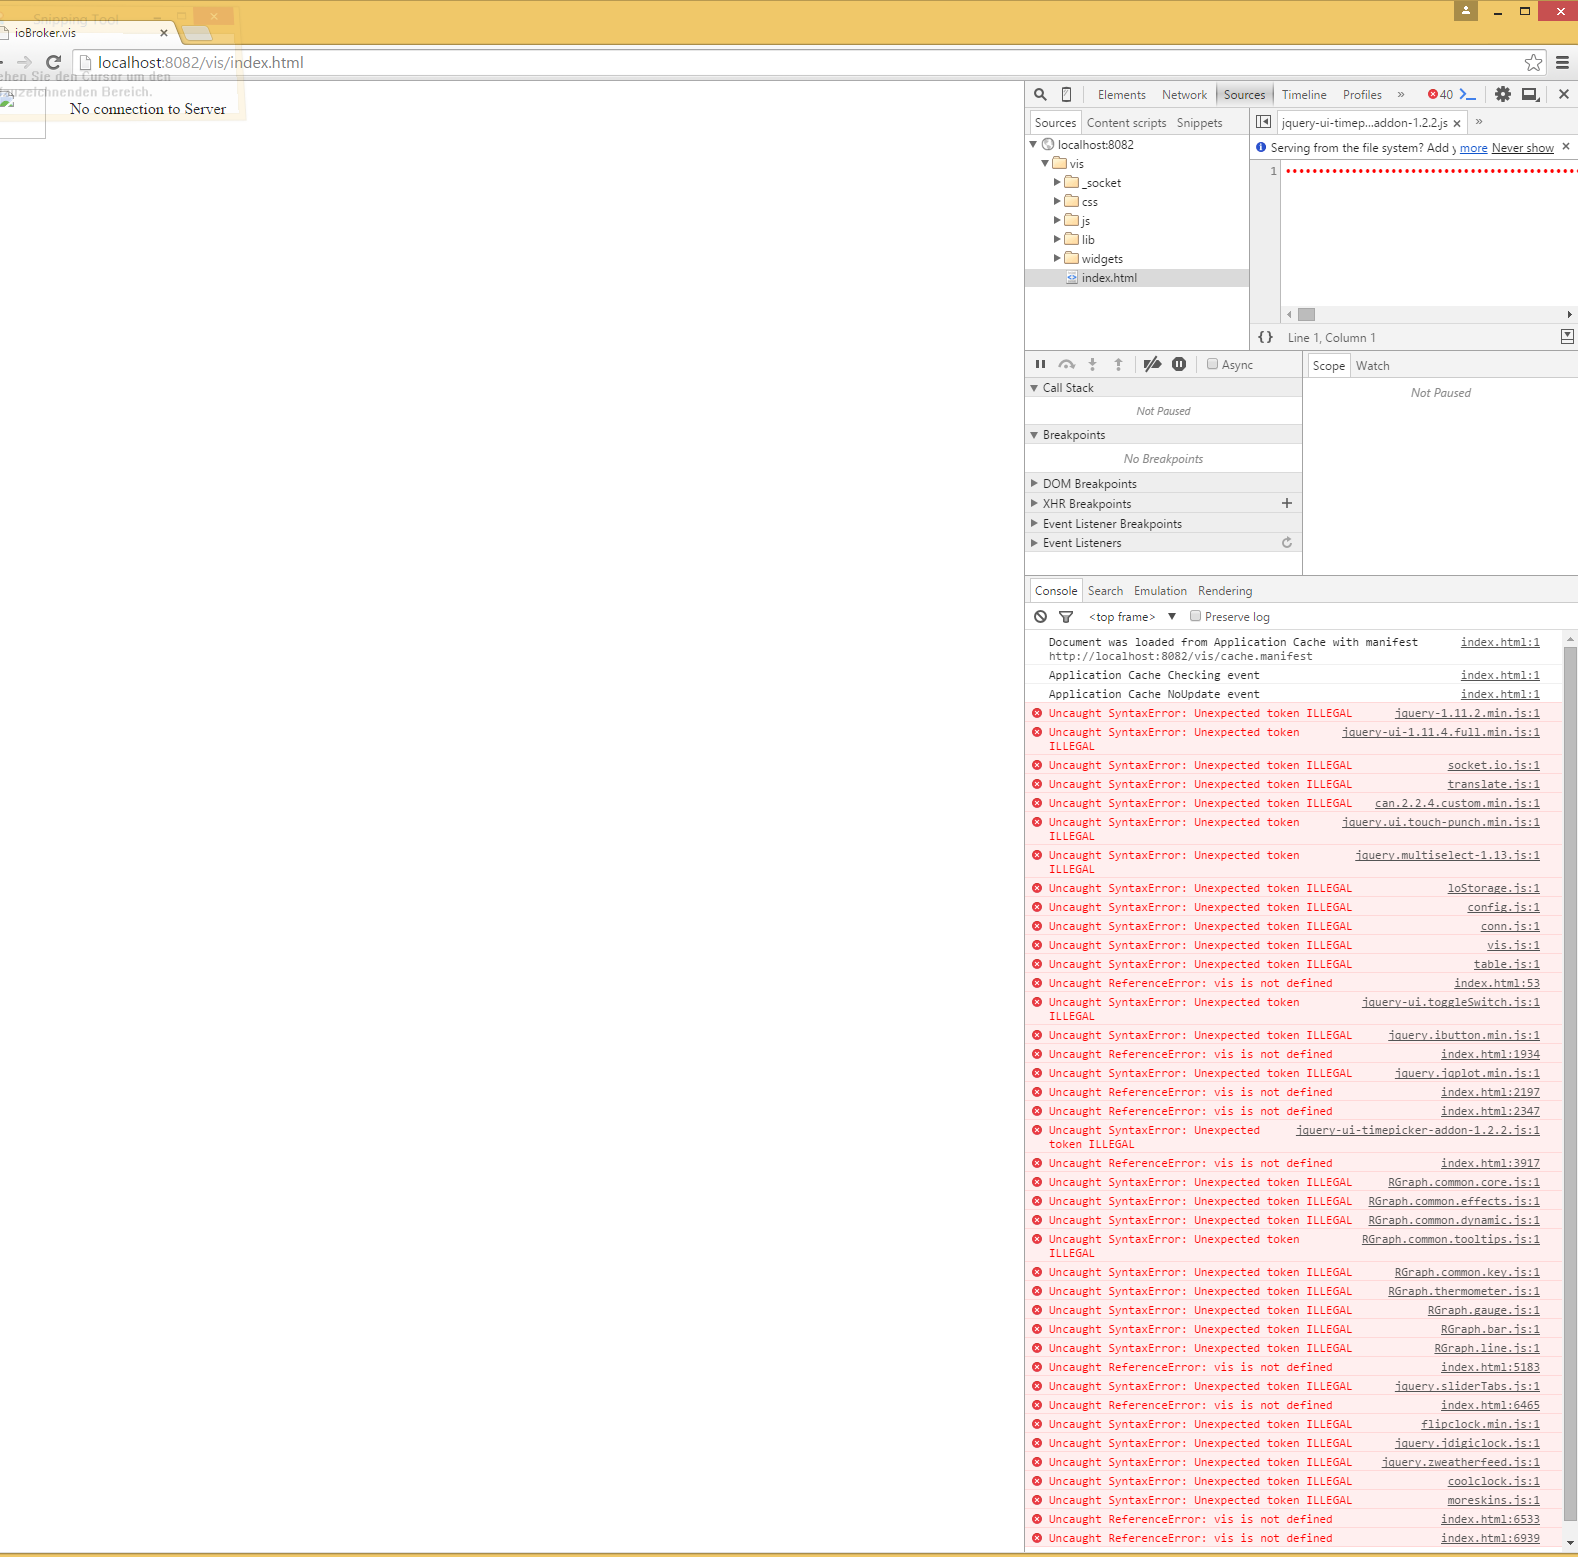The height and width of the screenshot is (1557, 1578).
Task: Select the Content scripts tab
Action: coord(1126,123)
